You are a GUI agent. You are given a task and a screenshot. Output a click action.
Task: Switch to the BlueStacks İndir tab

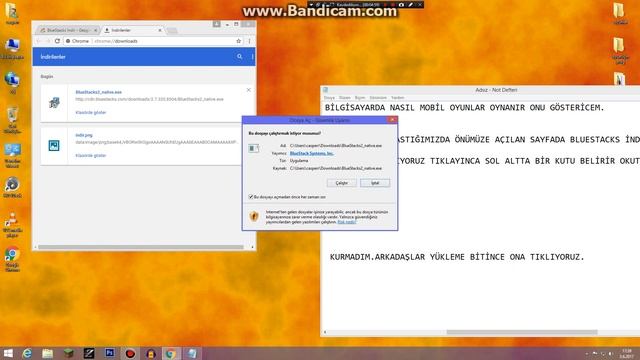(x=67, y=30)
